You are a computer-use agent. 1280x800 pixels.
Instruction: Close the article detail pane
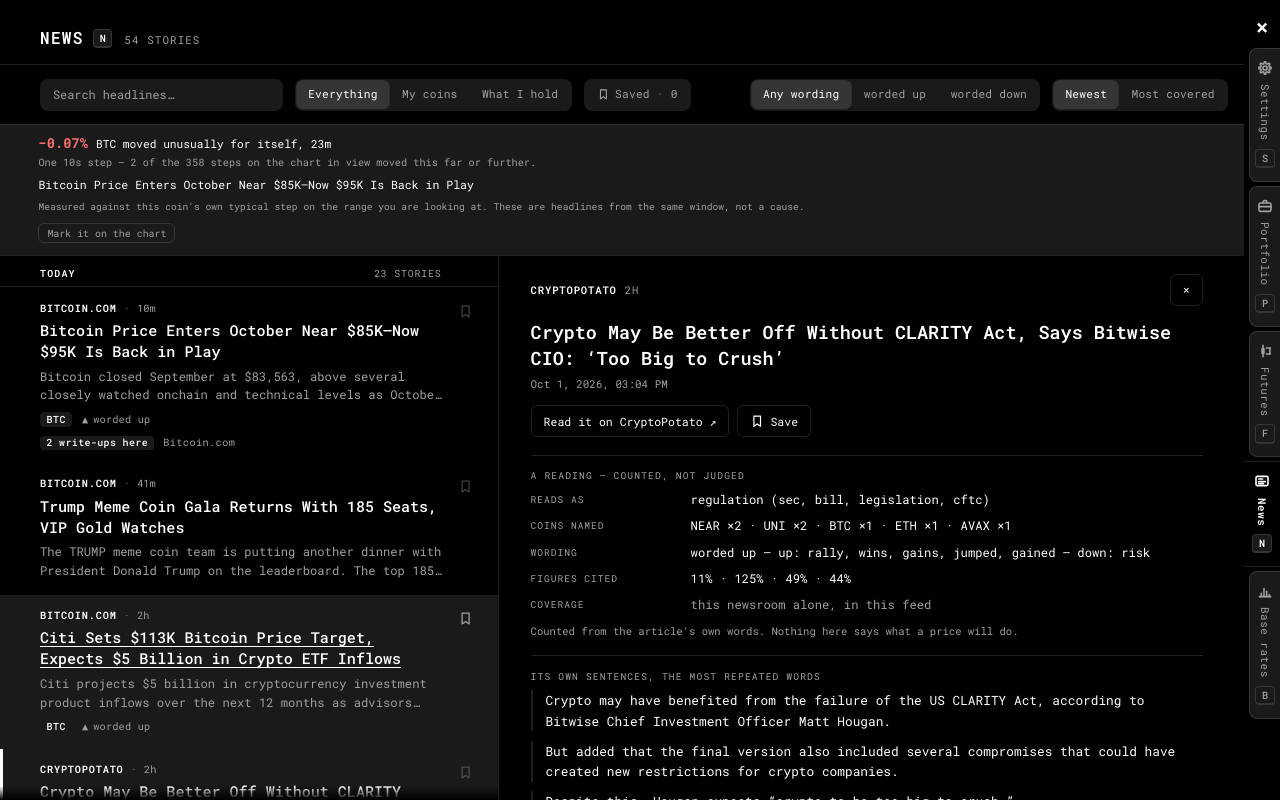(1186, 290)
